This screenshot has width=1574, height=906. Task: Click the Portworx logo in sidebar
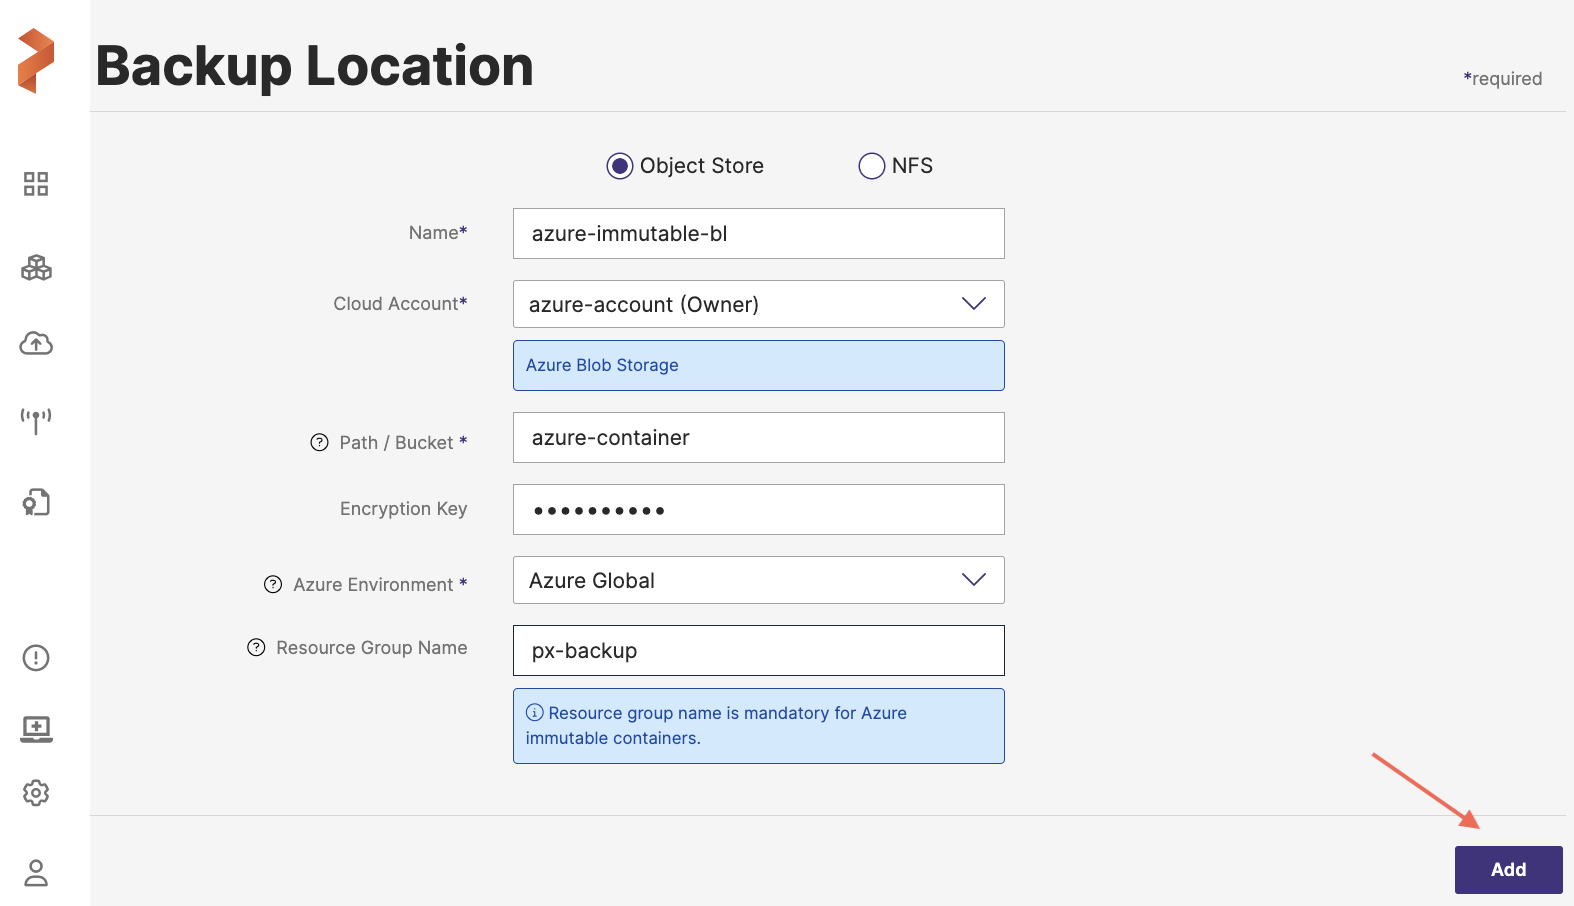[x=36, y=61]
